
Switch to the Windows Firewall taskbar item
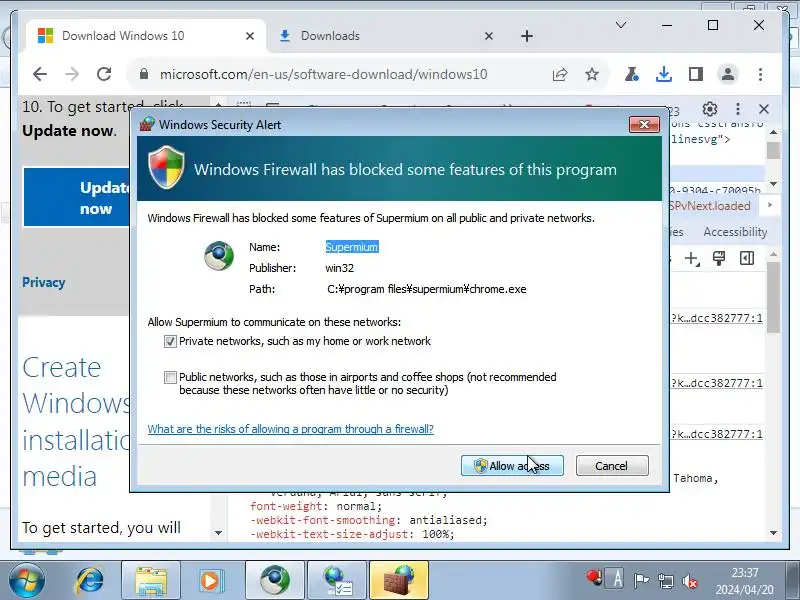(399, 581)
